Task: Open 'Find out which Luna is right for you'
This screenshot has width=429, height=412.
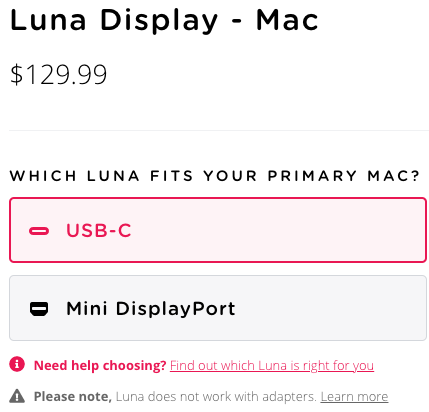Action: click(272, 366)
